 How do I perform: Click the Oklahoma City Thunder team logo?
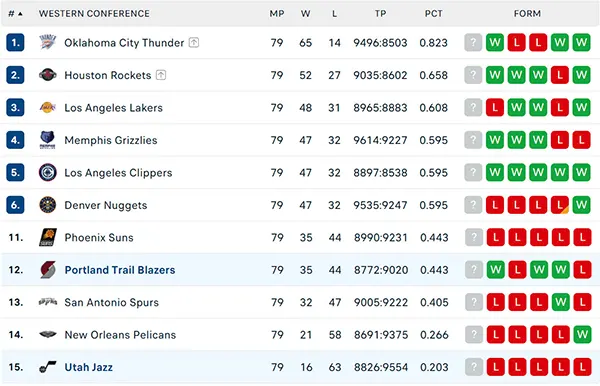coord(48,42)
